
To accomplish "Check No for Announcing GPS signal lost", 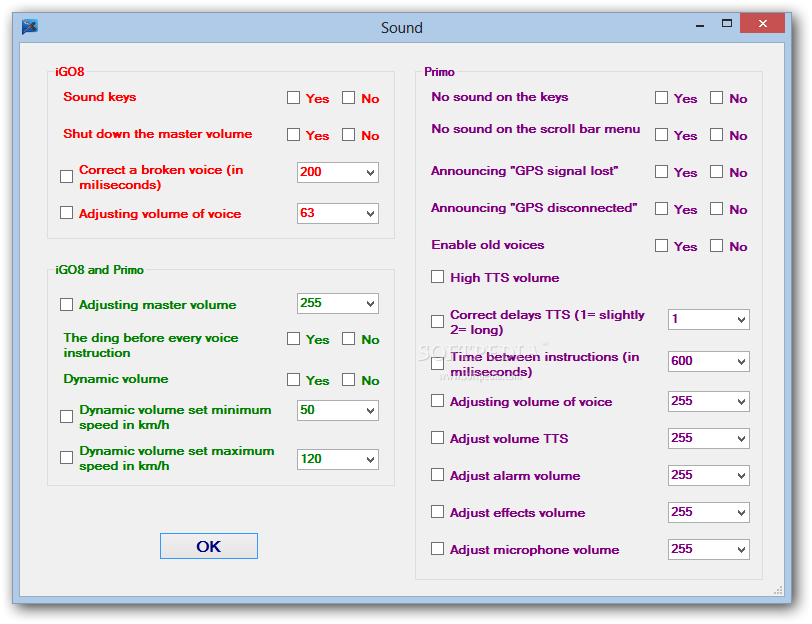I will [x=716, y=171].
